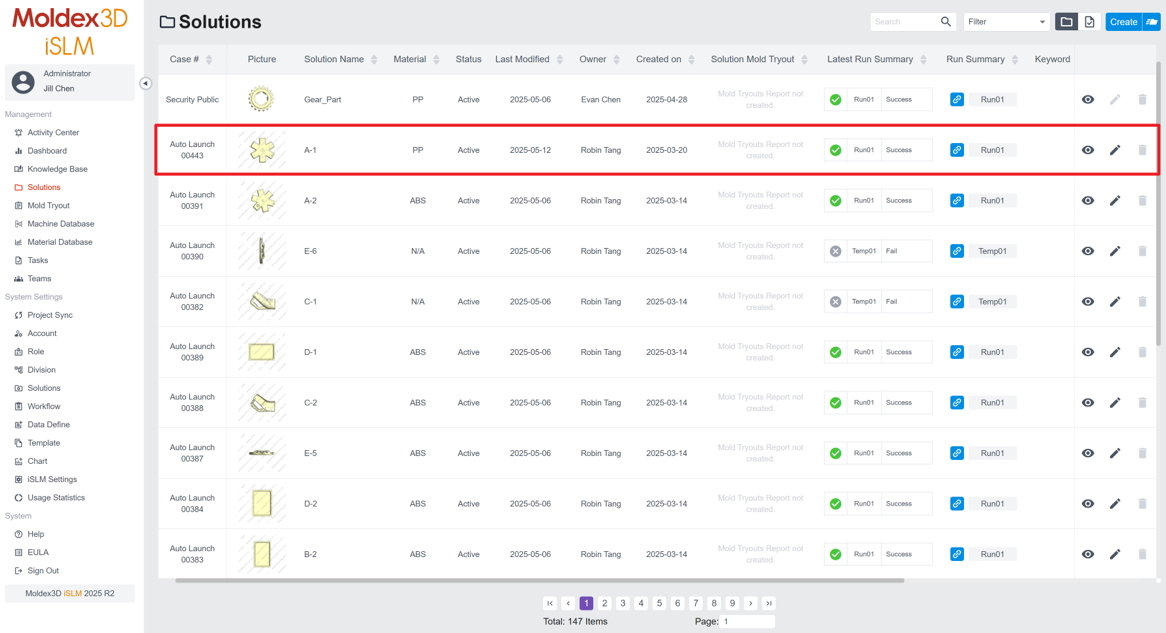Edit the A-2 solution with pencil icon

[x=1115, y=201]
